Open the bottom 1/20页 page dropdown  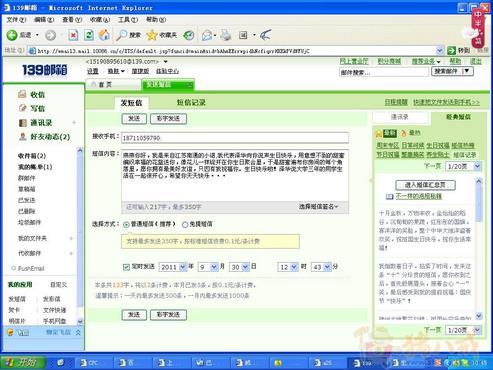click(x=477, y=330)
